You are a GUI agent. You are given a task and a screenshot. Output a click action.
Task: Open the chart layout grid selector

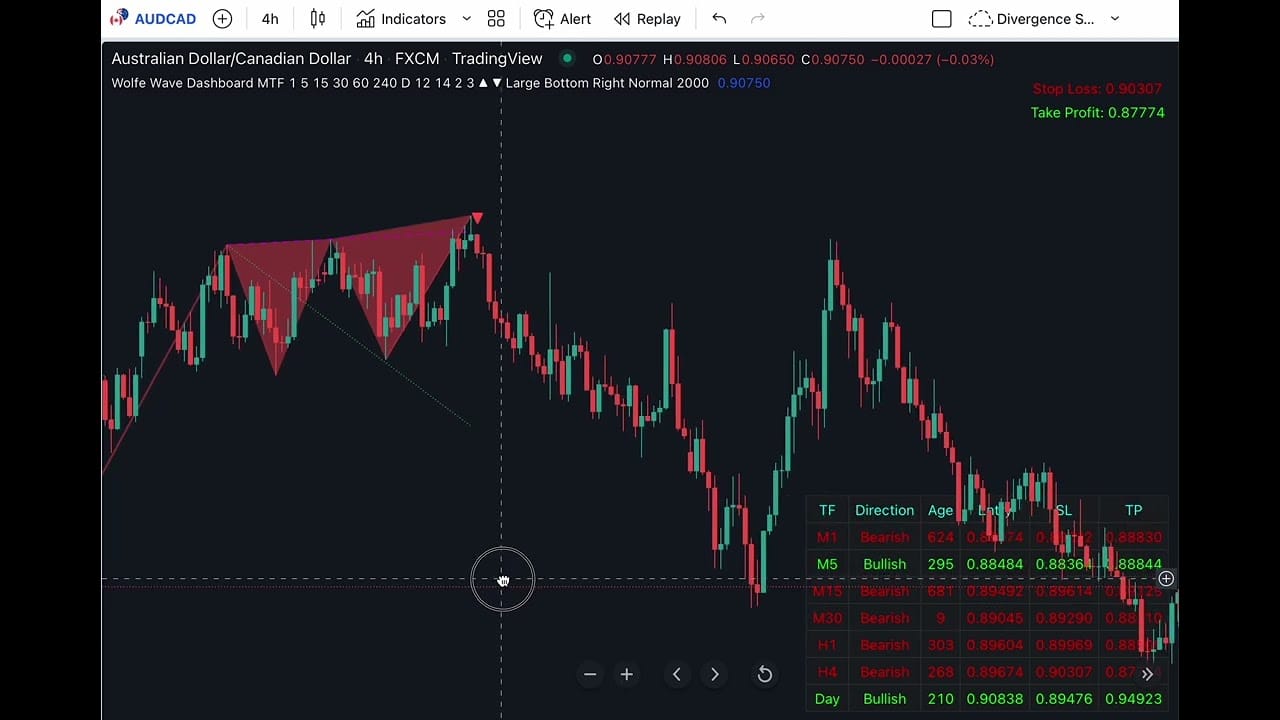(x=496, y=18)
